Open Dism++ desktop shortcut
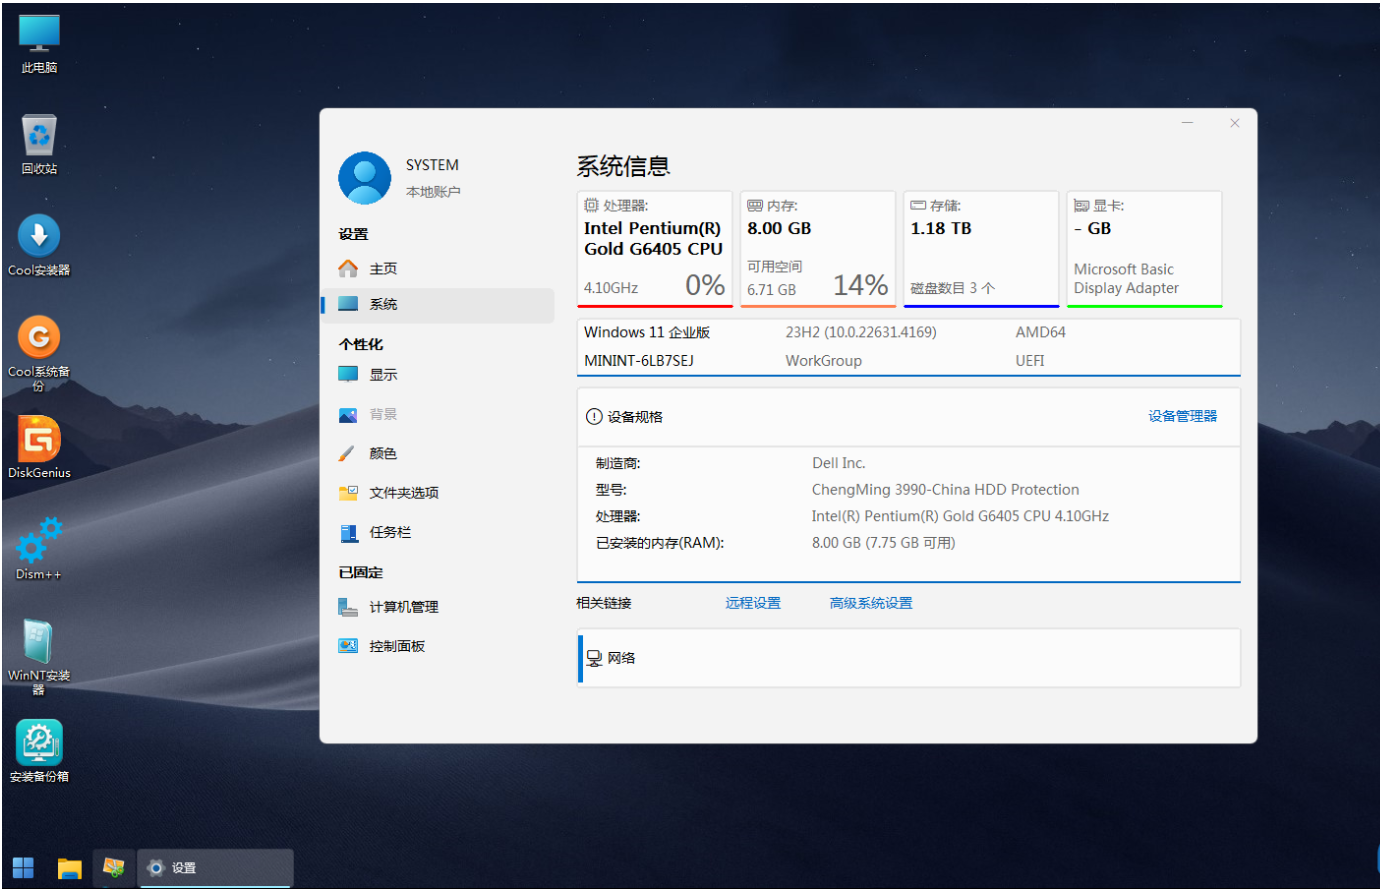 coord(39,549)
